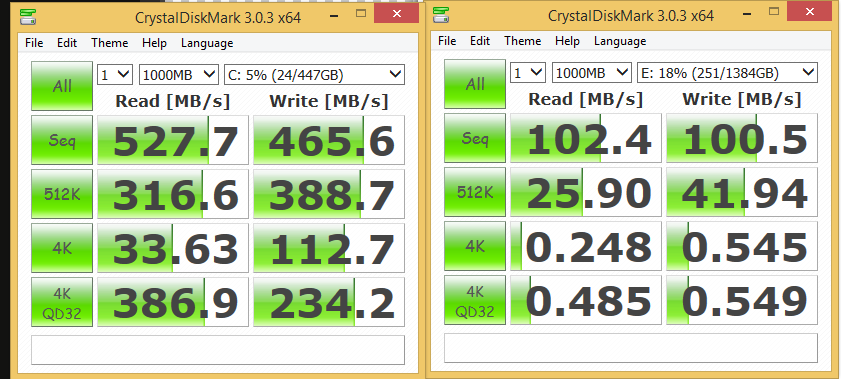Open Help menu in right window
Image resolution: width=841 pixels, height=379 pixels.
pyautogui.click(x=567, y=41)
